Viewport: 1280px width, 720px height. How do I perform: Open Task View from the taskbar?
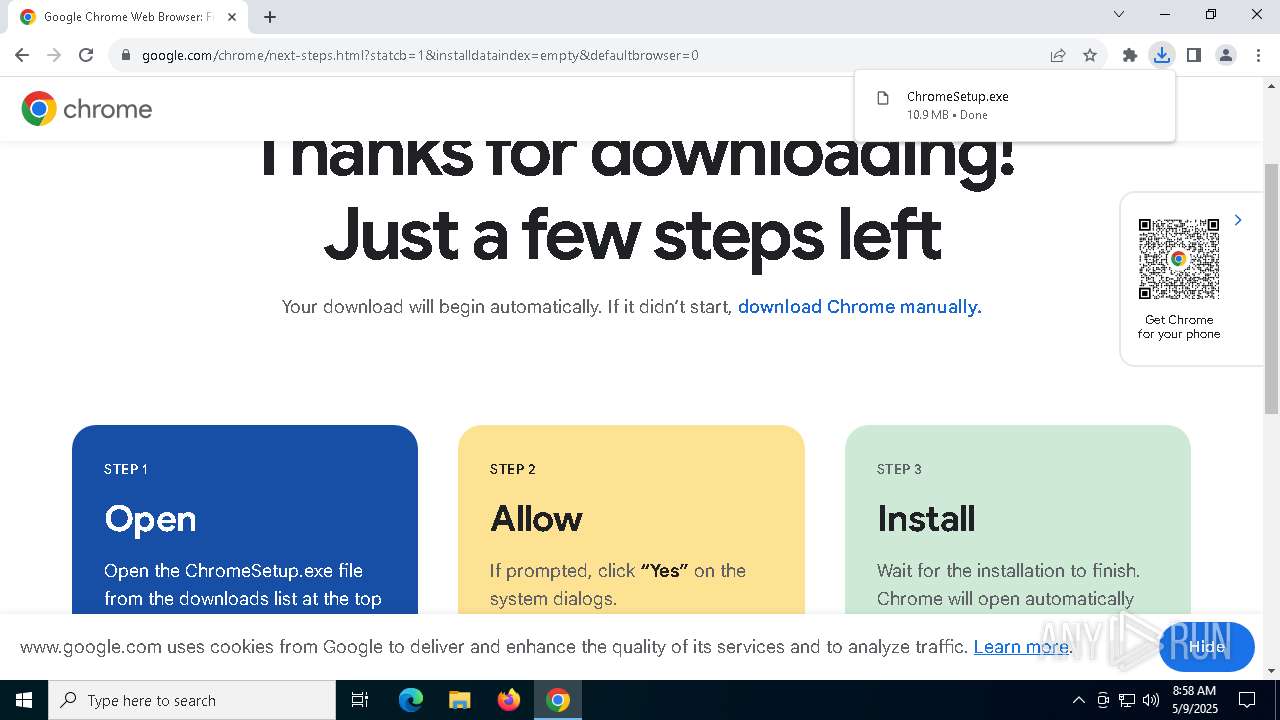pyautogui.click(x=360, y=700)
